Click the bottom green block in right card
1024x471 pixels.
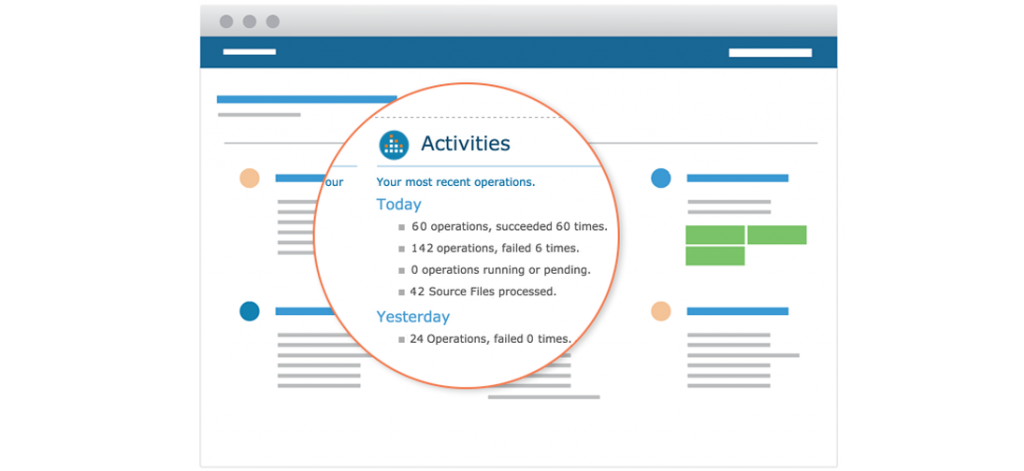pyautogui.click(x=715, y=256)
